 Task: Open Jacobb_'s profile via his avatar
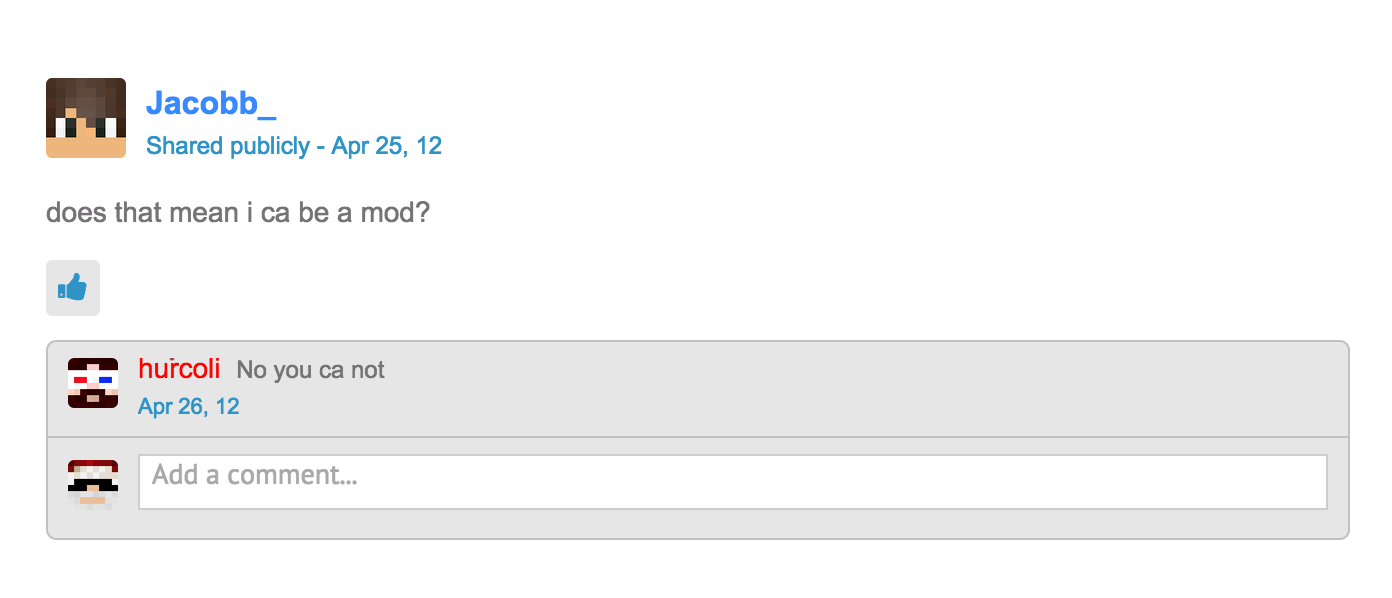point(86,118)
